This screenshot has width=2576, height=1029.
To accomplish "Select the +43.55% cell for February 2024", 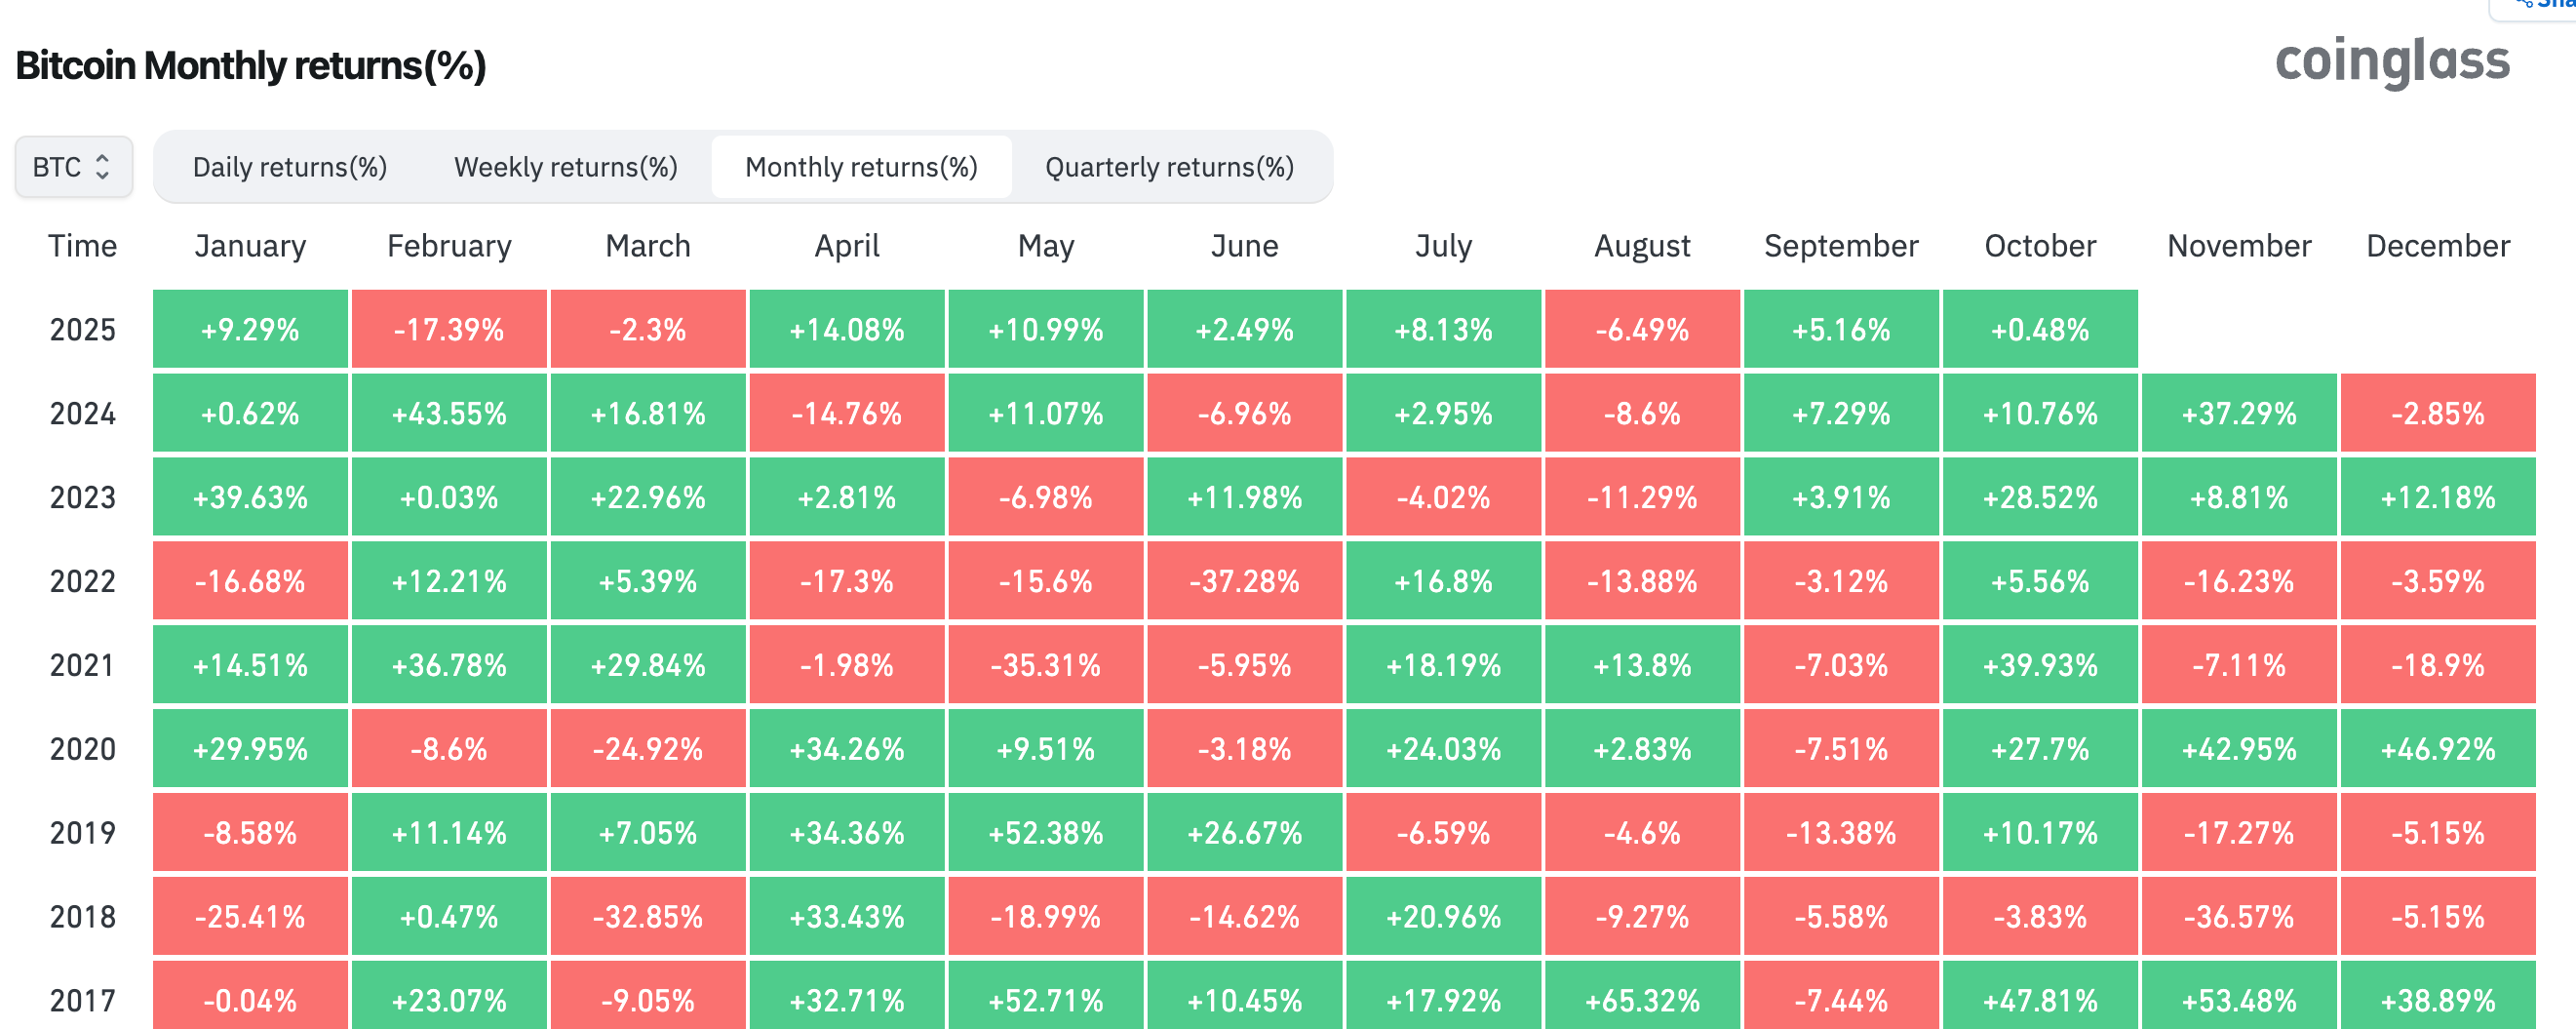I will click(449, 414).
